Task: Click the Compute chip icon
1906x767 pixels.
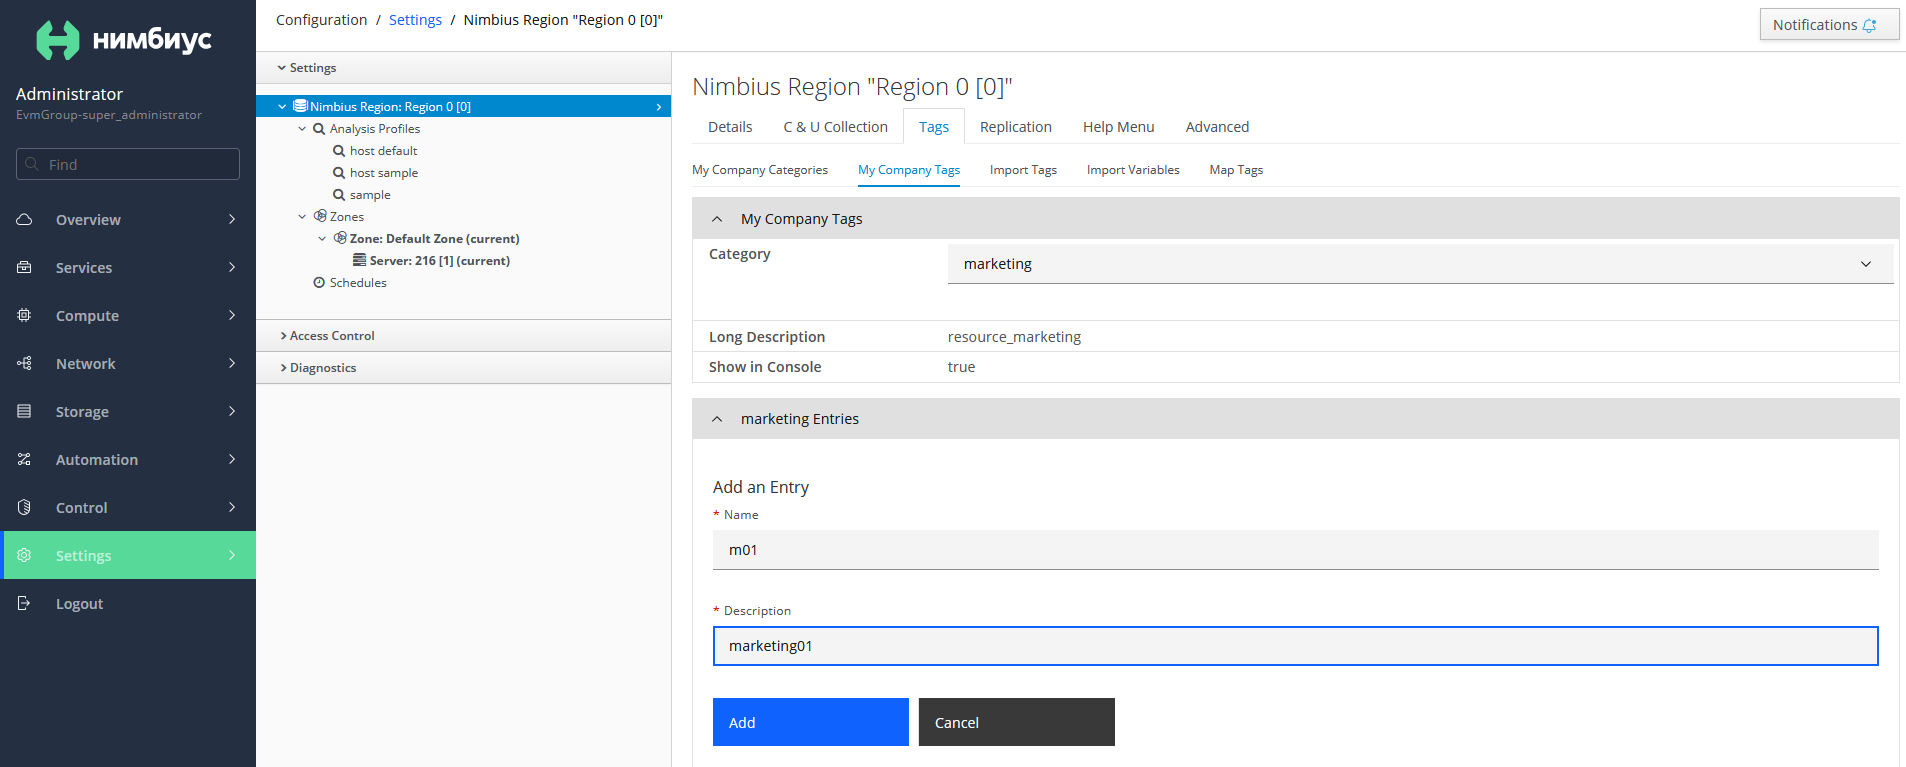Action: (x=24, y=315)
